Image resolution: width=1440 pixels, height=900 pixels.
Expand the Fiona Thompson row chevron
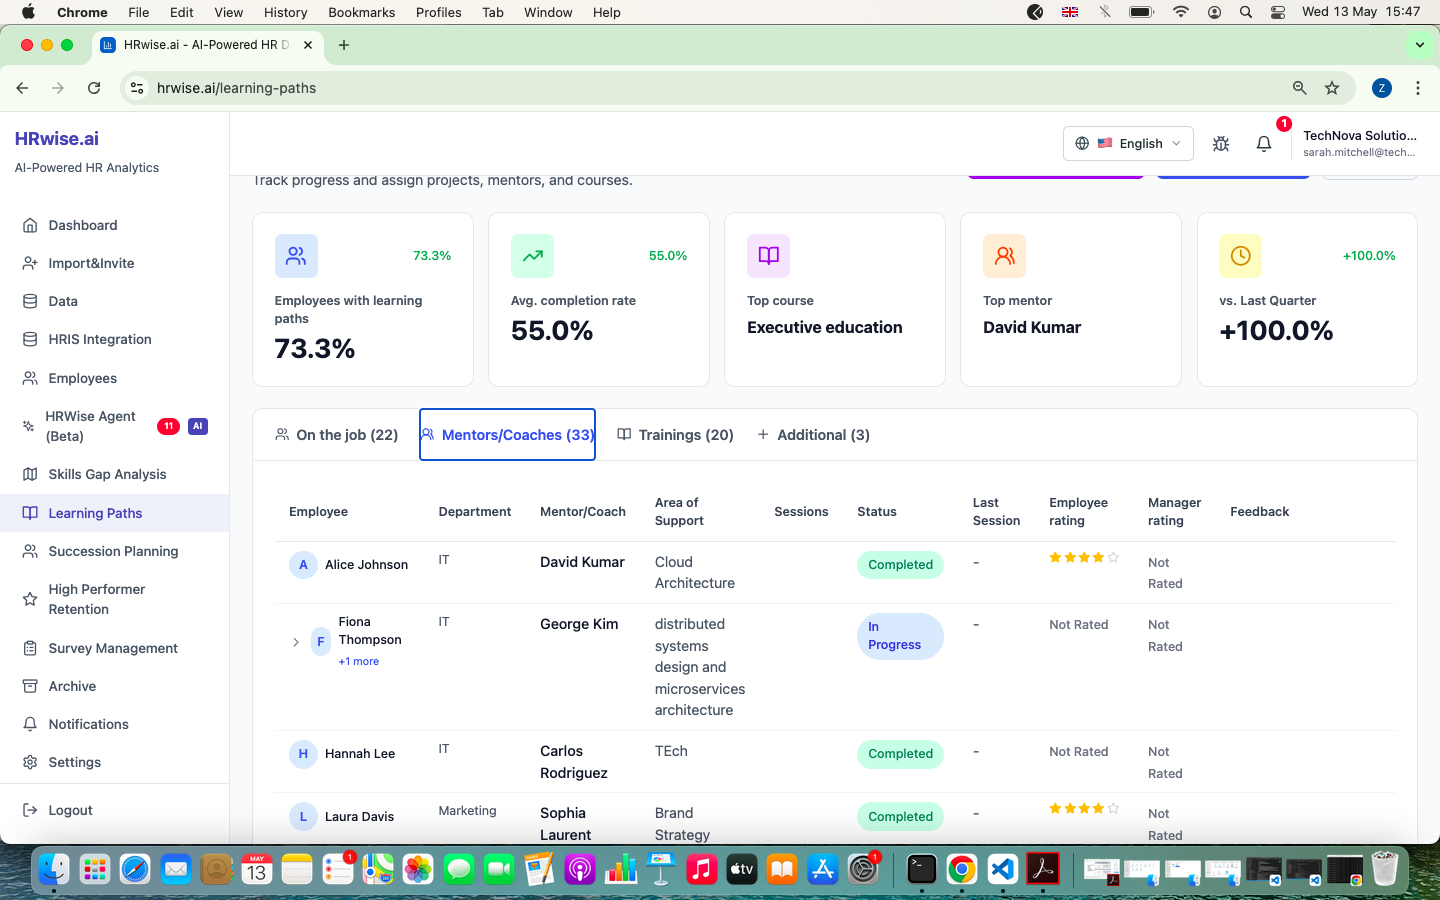(x=296, y=642)
